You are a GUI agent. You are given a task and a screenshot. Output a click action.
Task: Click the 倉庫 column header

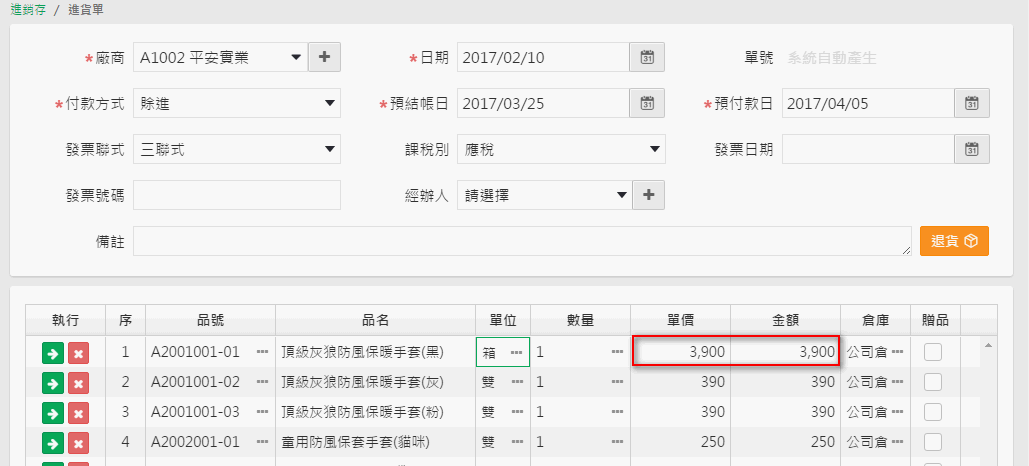click(875, 320)
